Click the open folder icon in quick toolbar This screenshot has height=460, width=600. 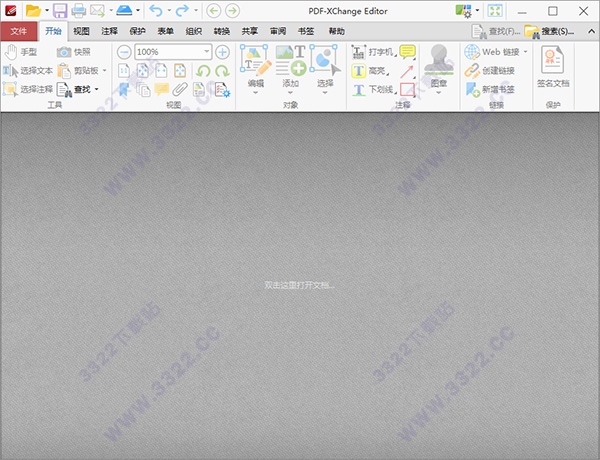33,11
